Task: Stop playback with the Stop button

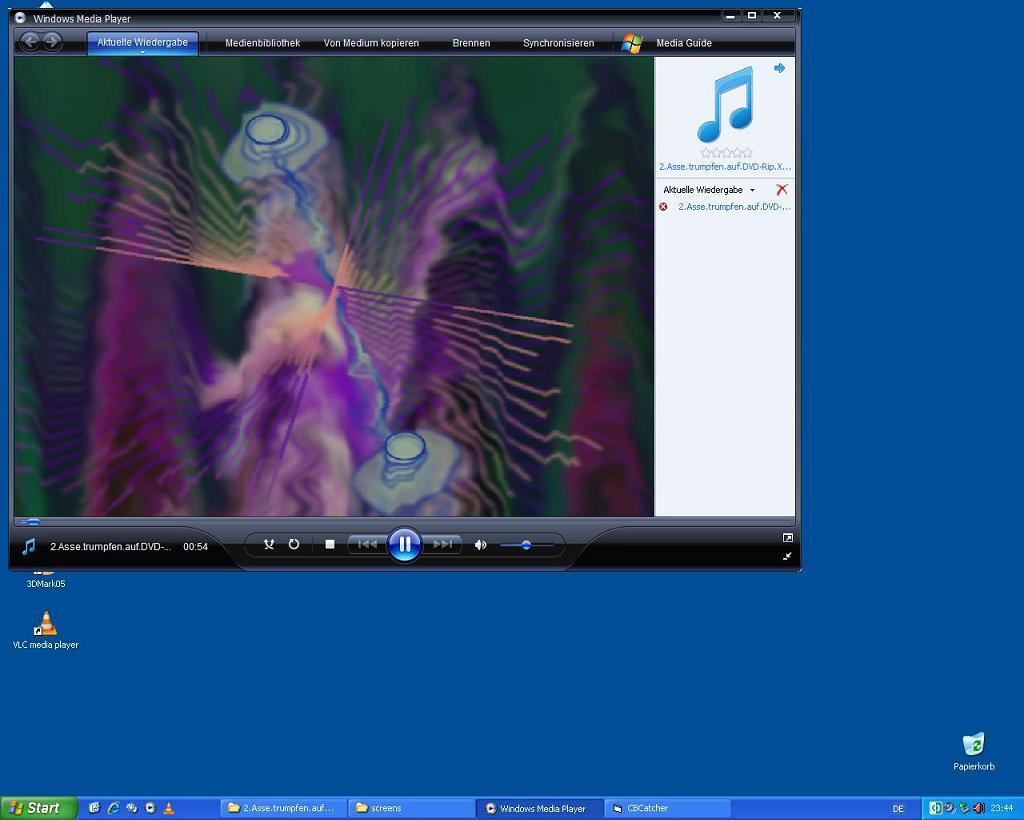Action: coord(330,544)
